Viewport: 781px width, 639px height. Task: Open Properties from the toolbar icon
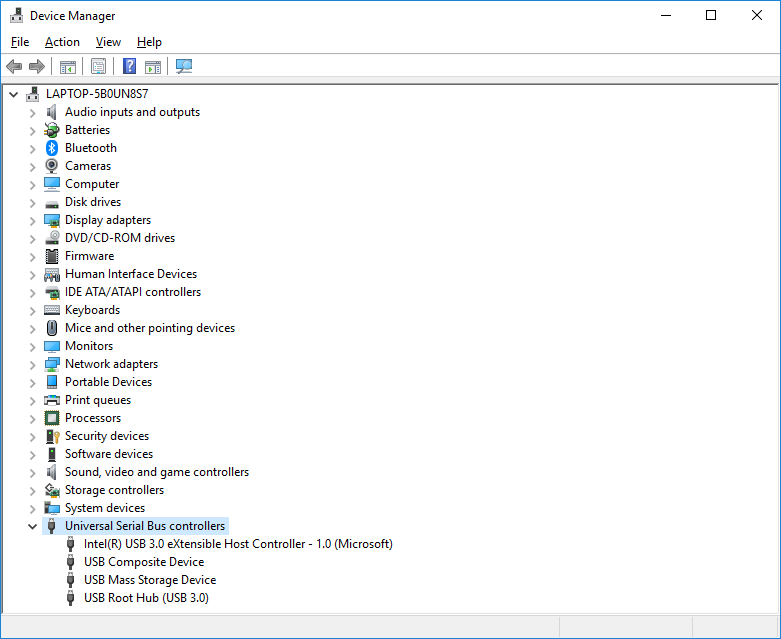(x=98, y=67)
